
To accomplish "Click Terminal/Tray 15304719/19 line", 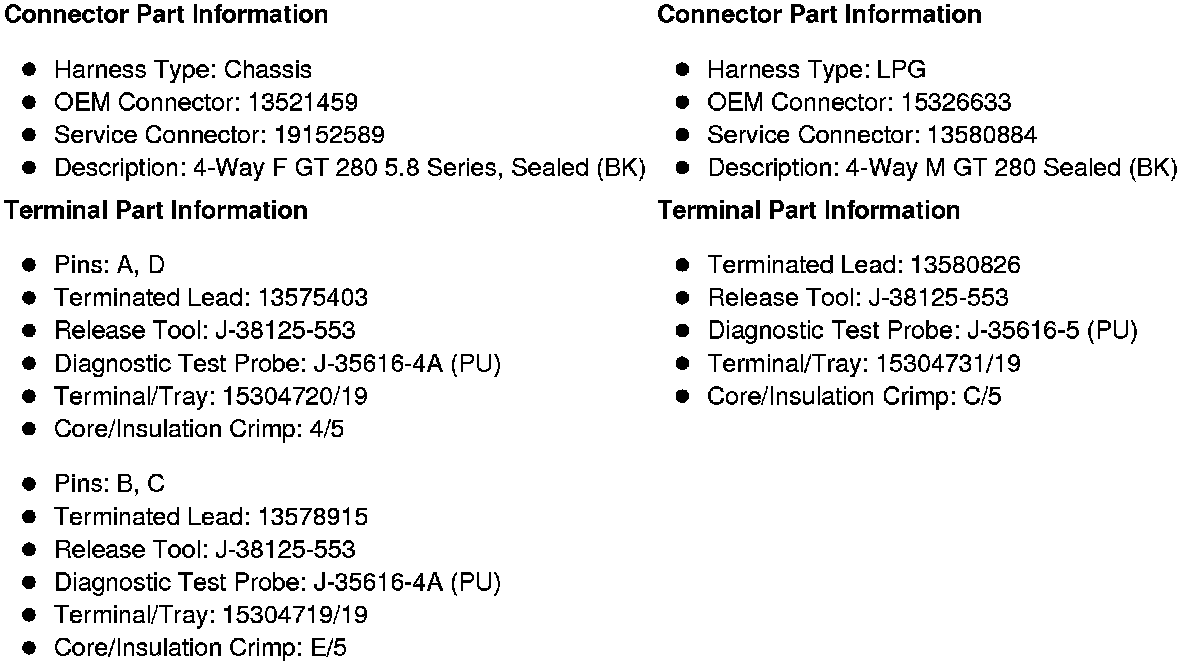I will point(211,615).
